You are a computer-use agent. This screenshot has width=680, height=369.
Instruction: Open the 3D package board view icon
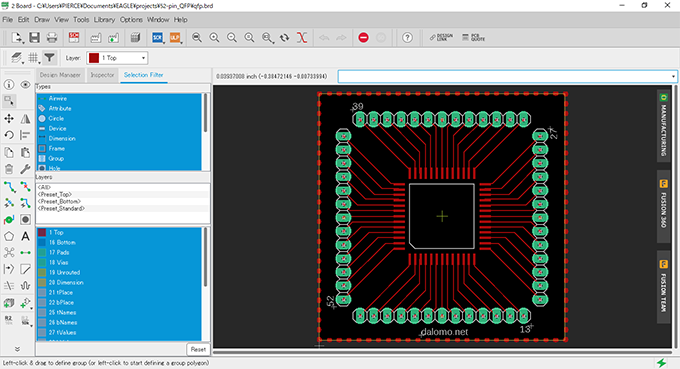click(135, 38)
